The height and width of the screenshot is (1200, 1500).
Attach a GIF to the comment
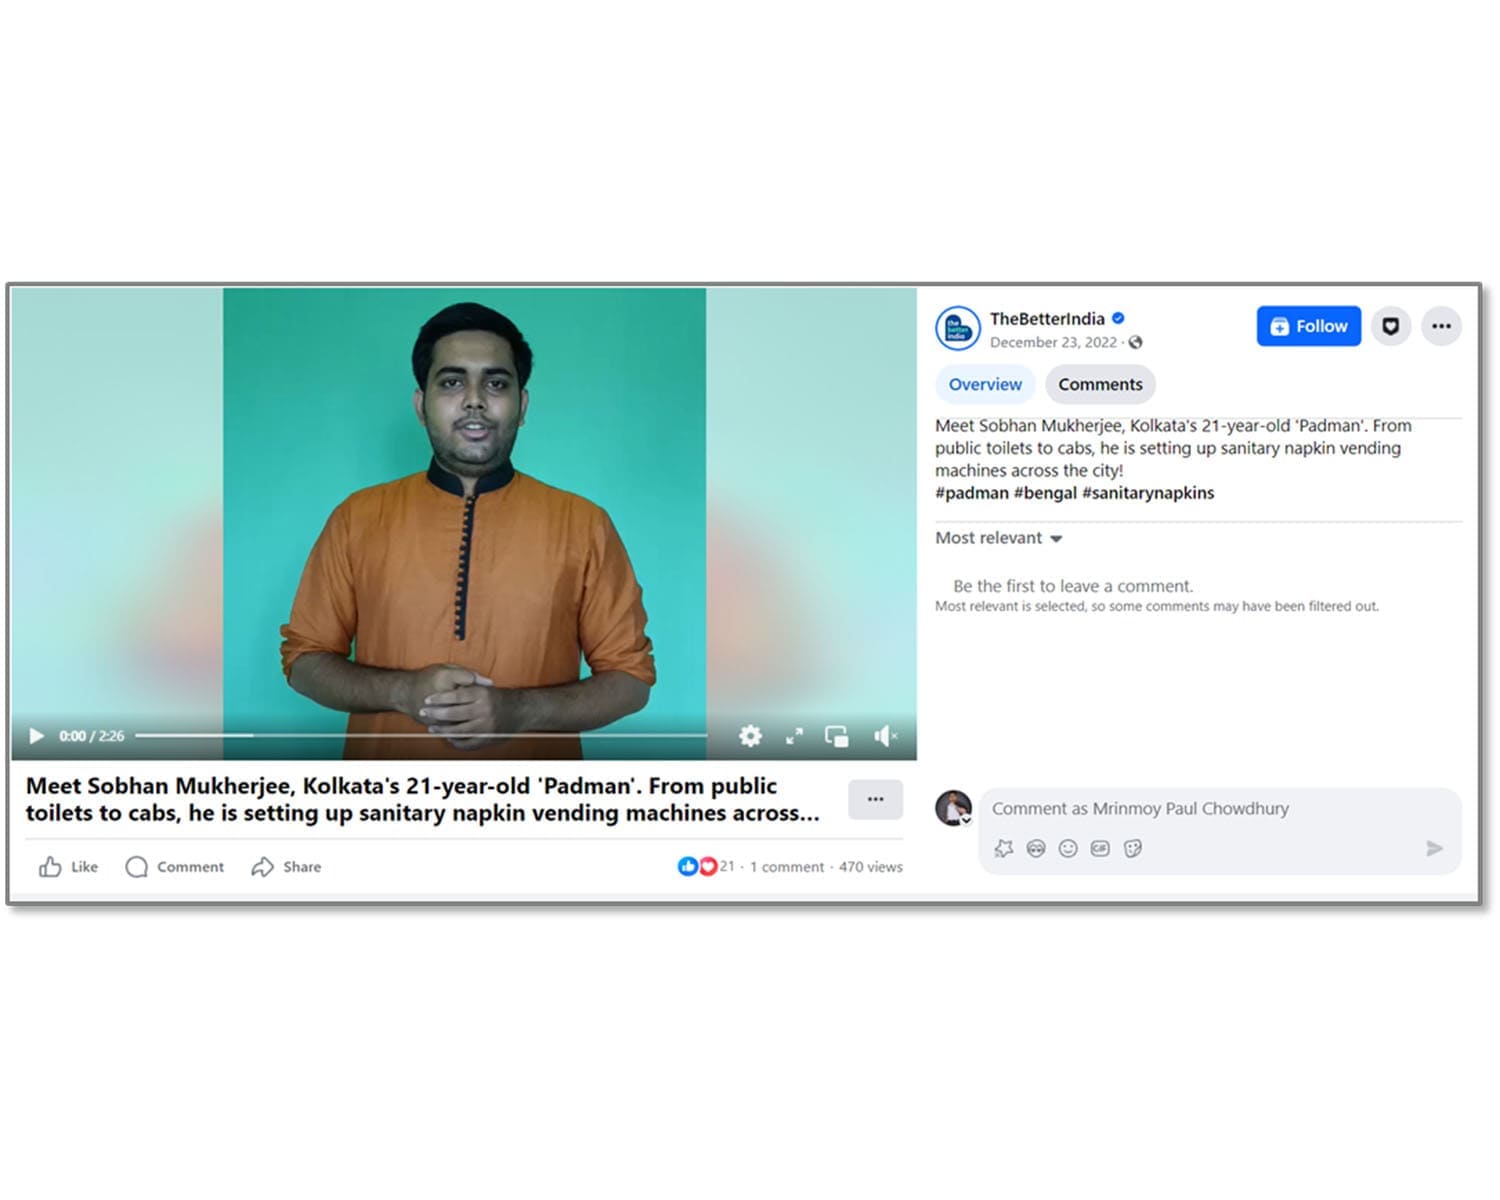pos(1100,848)
